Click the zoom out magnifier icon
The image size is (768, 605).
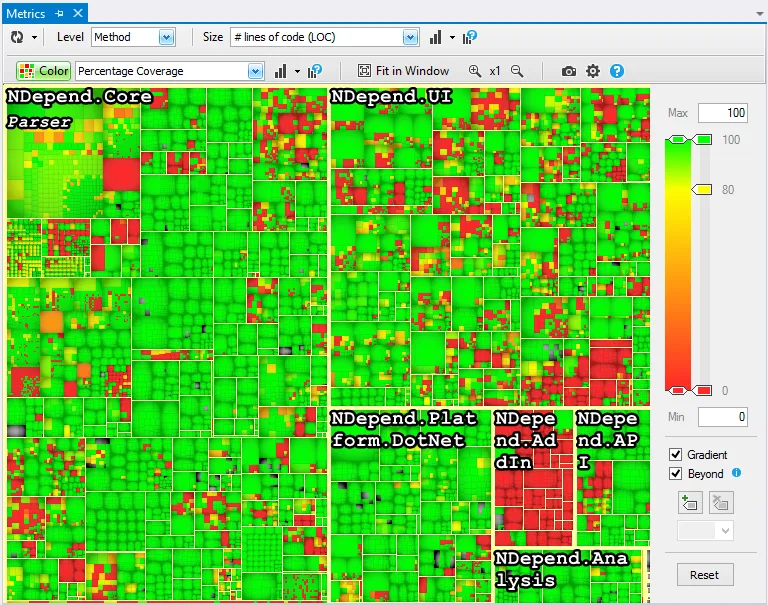517,71
